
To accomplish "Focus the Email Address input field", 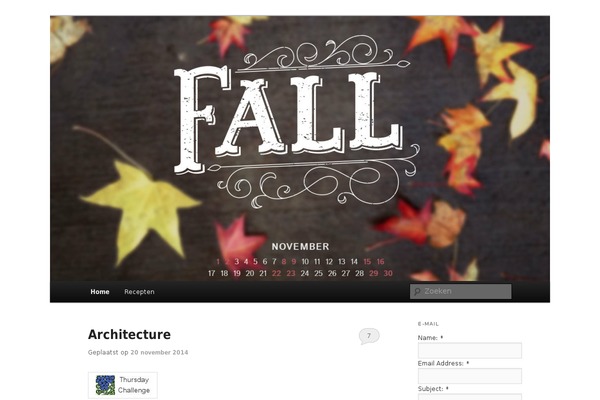I will pos(470,376).
